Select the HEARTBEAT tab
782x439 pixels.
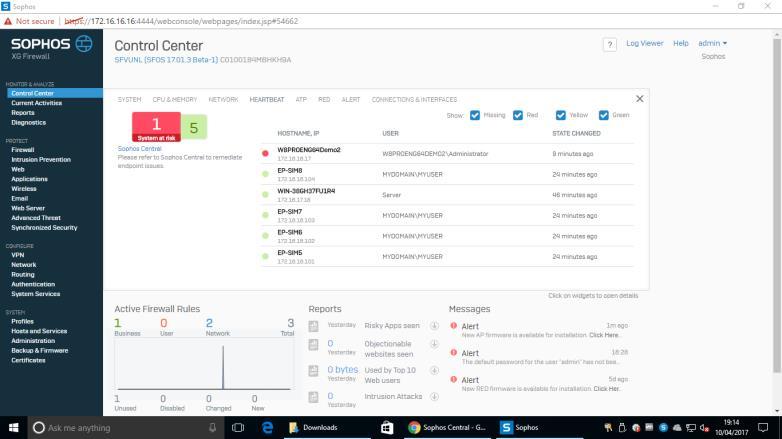click(x=267, y=100)
